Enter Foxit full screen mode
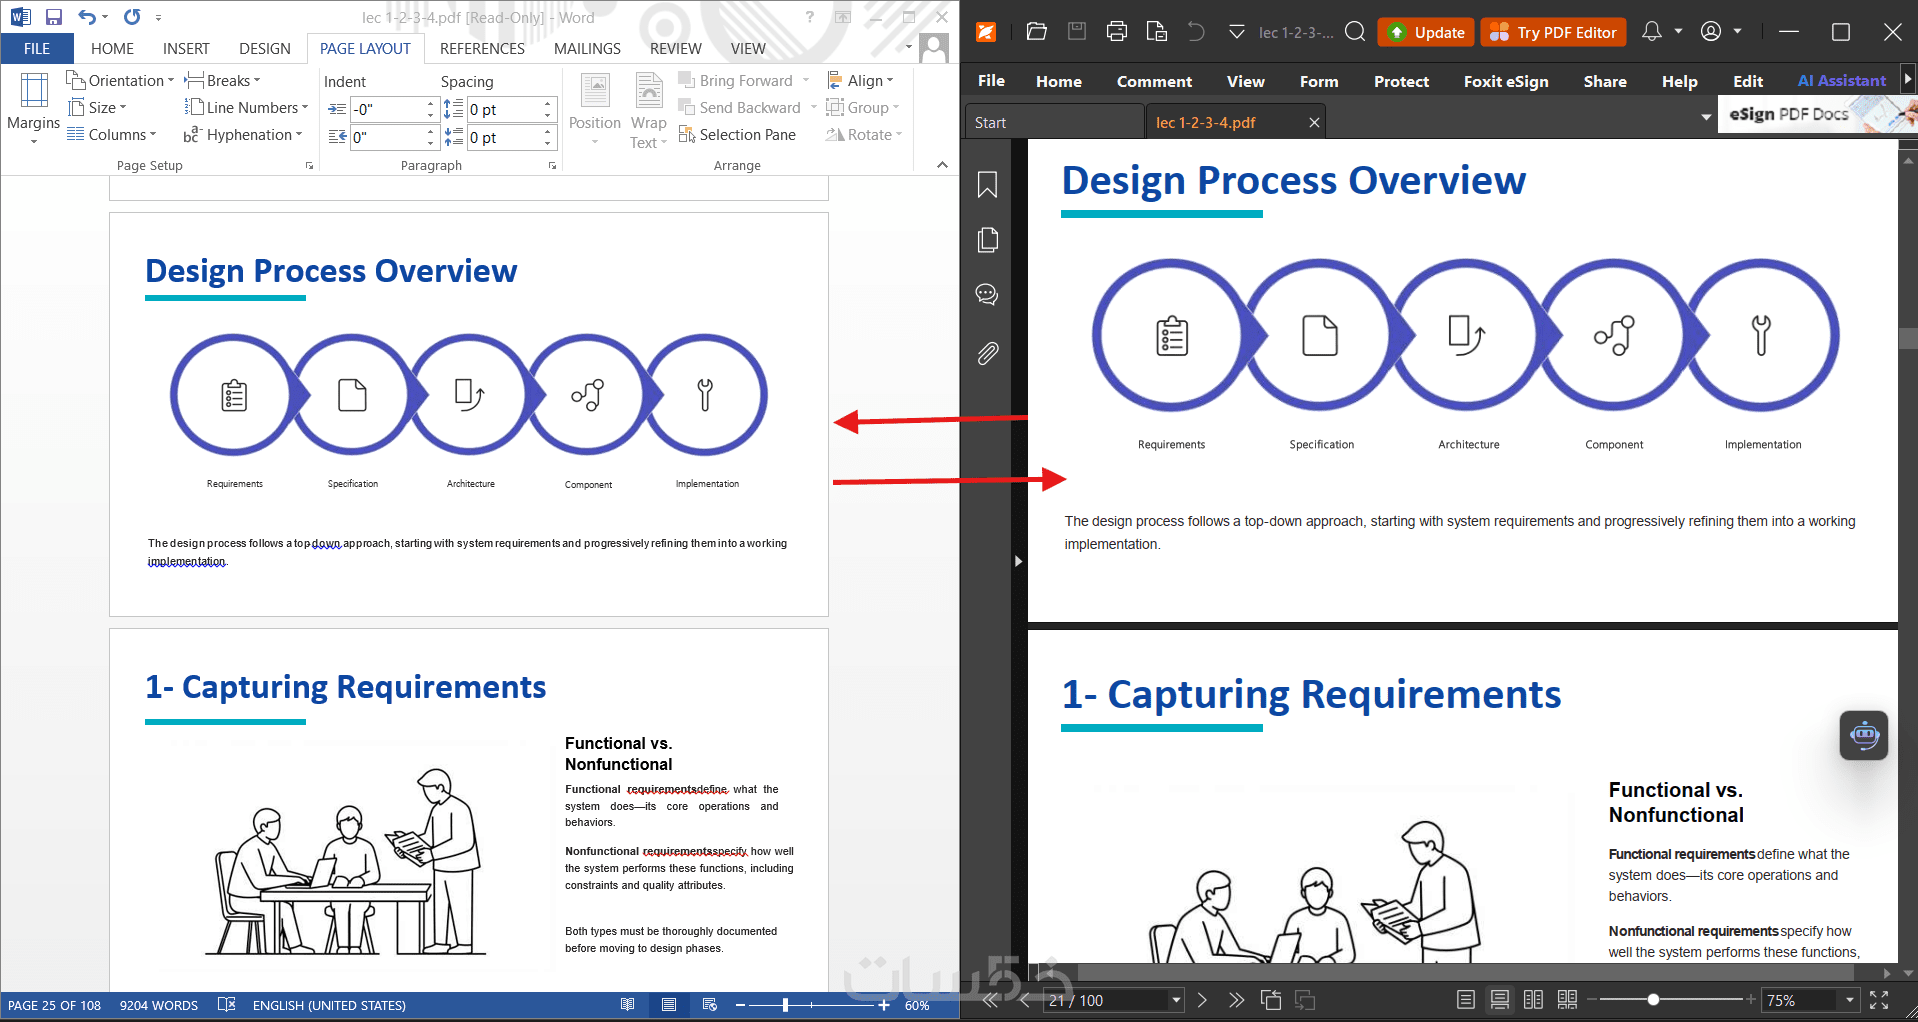This screenshot has width=1918, height=1022. (x=1879, y=1000)
